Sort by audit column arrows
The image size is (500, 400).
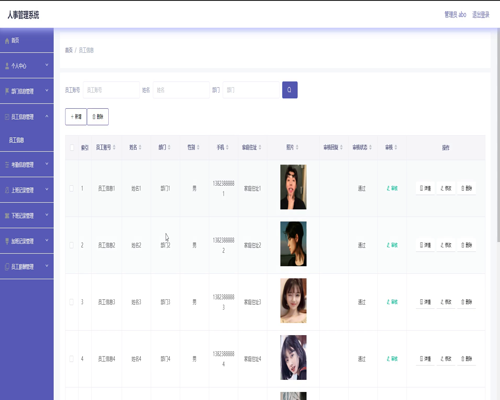[395, 147]
